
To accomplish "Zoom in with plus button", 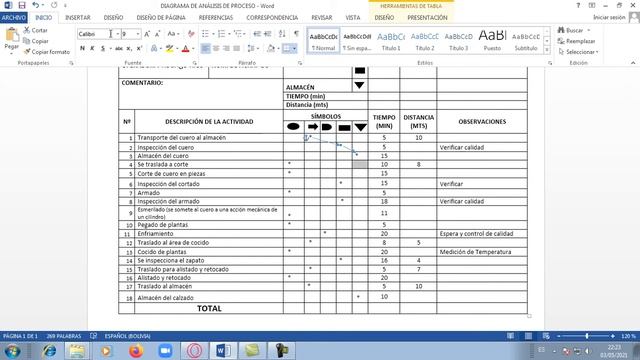I will (x=613, y=336).
